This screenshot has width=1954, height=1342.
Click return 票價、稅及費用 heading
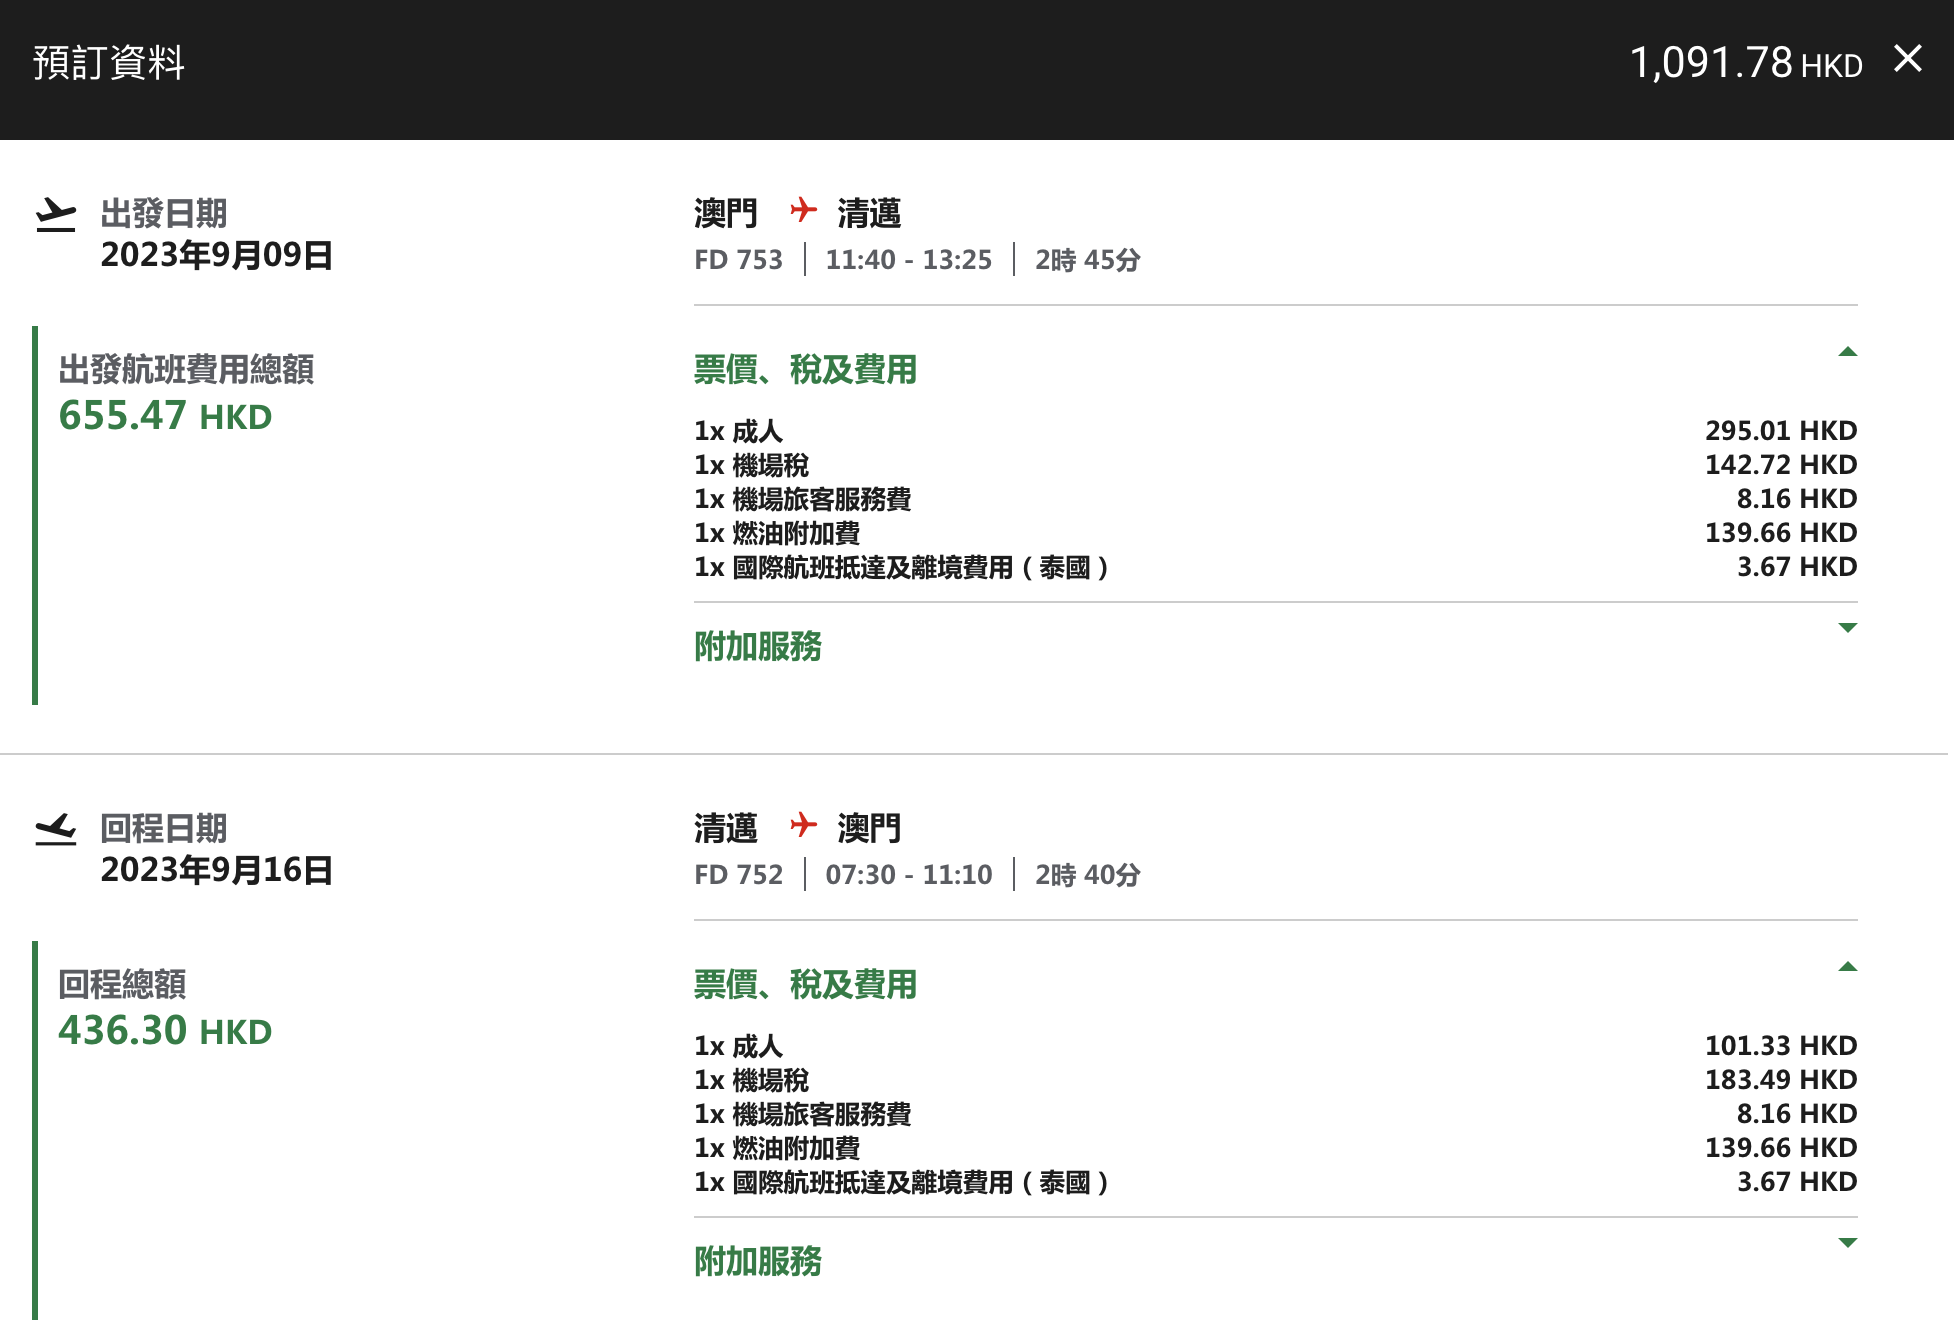point(805,985)
